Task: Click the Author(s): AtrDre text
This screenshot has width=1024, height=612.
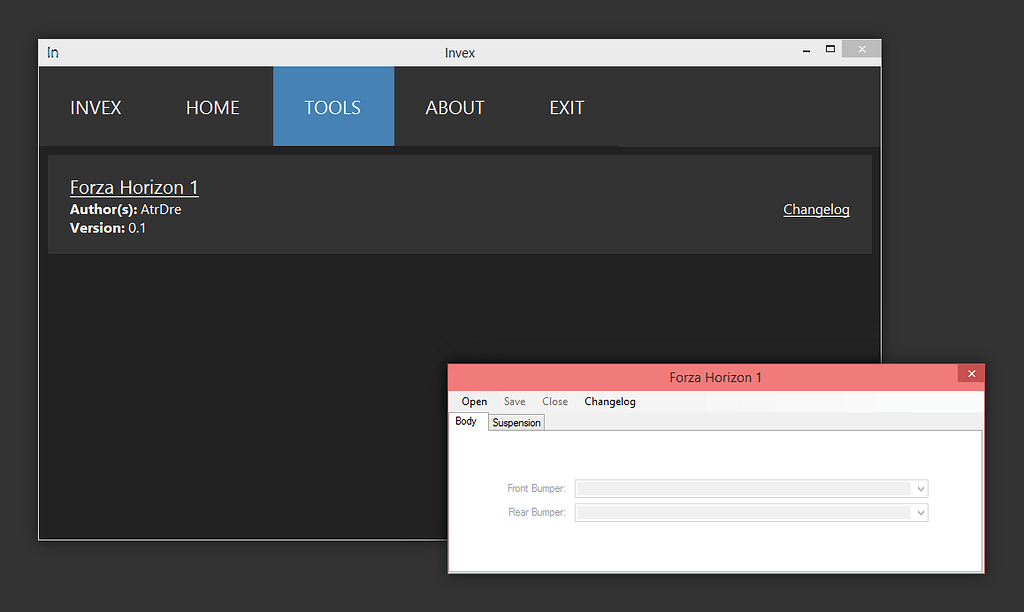Action: (125, 210)
